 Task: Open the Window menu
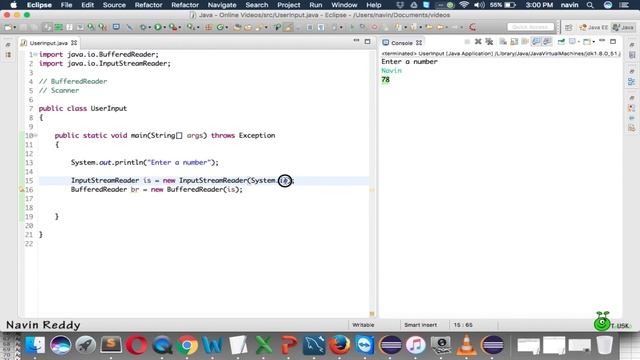(x=344, y=5)
